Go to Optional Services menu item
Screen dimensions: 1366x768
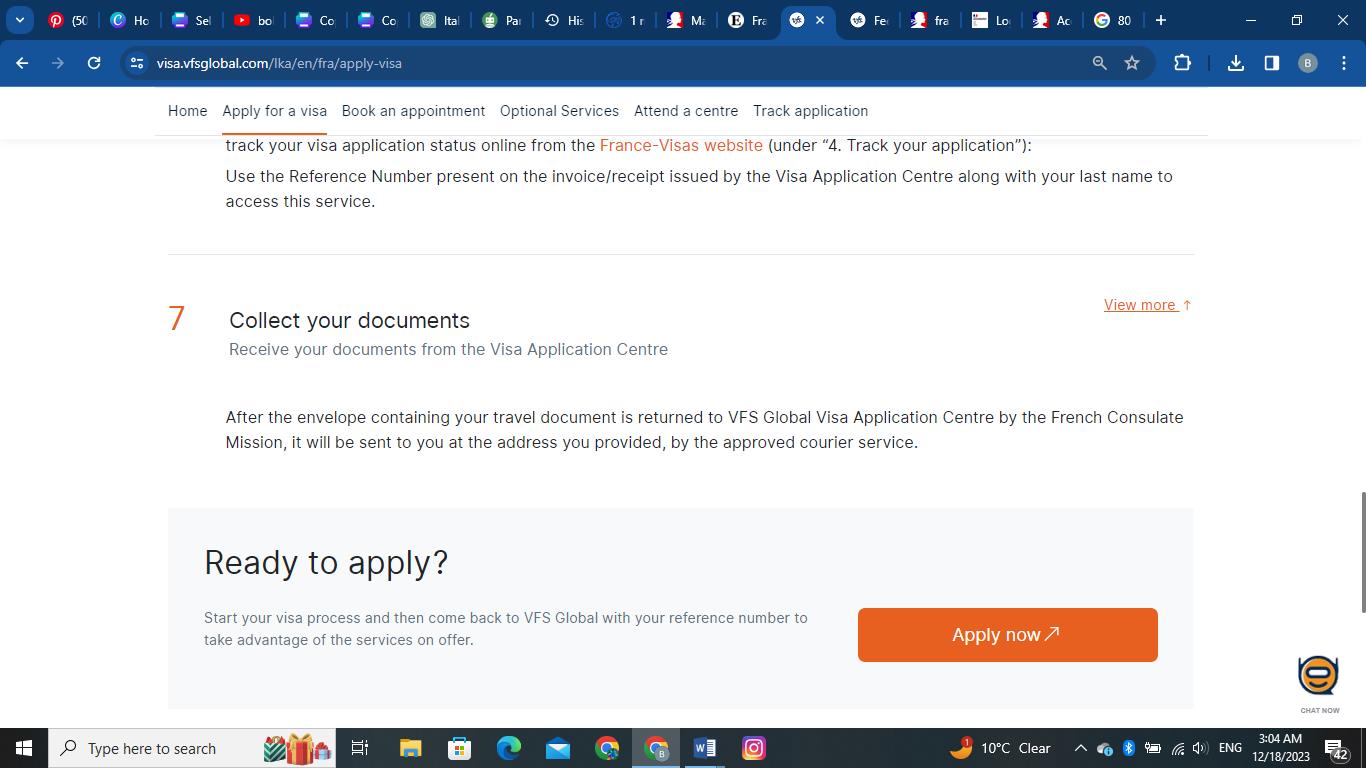point(559,111)
